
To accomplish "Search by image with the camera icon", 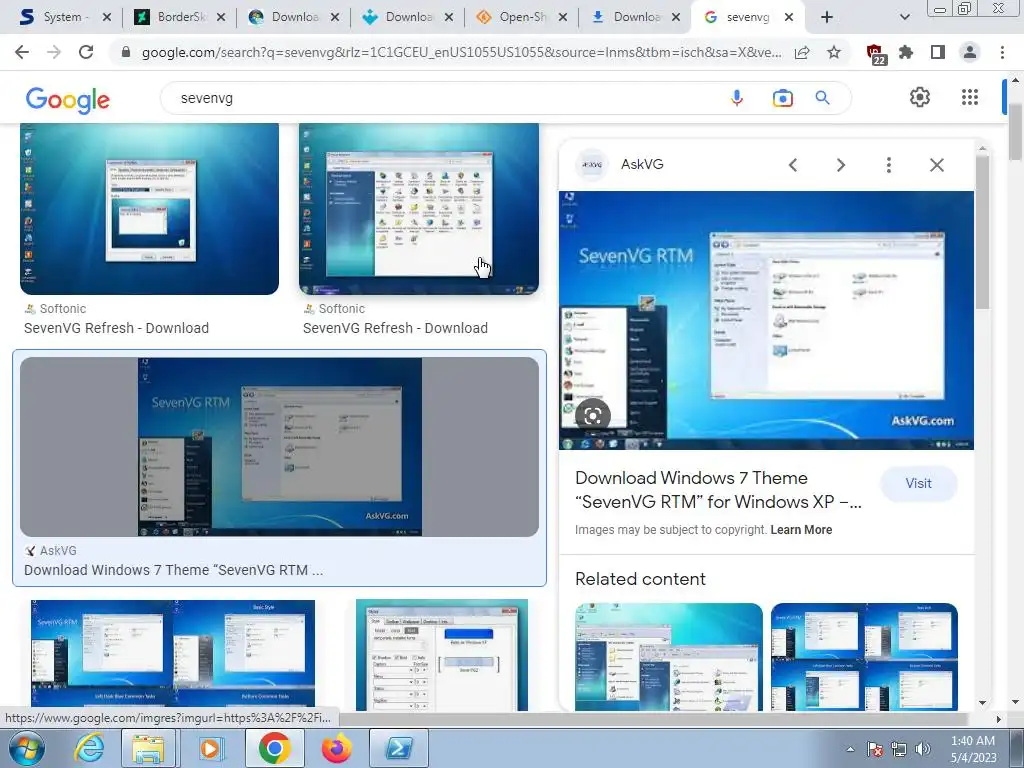I will (x=782, y=98).
